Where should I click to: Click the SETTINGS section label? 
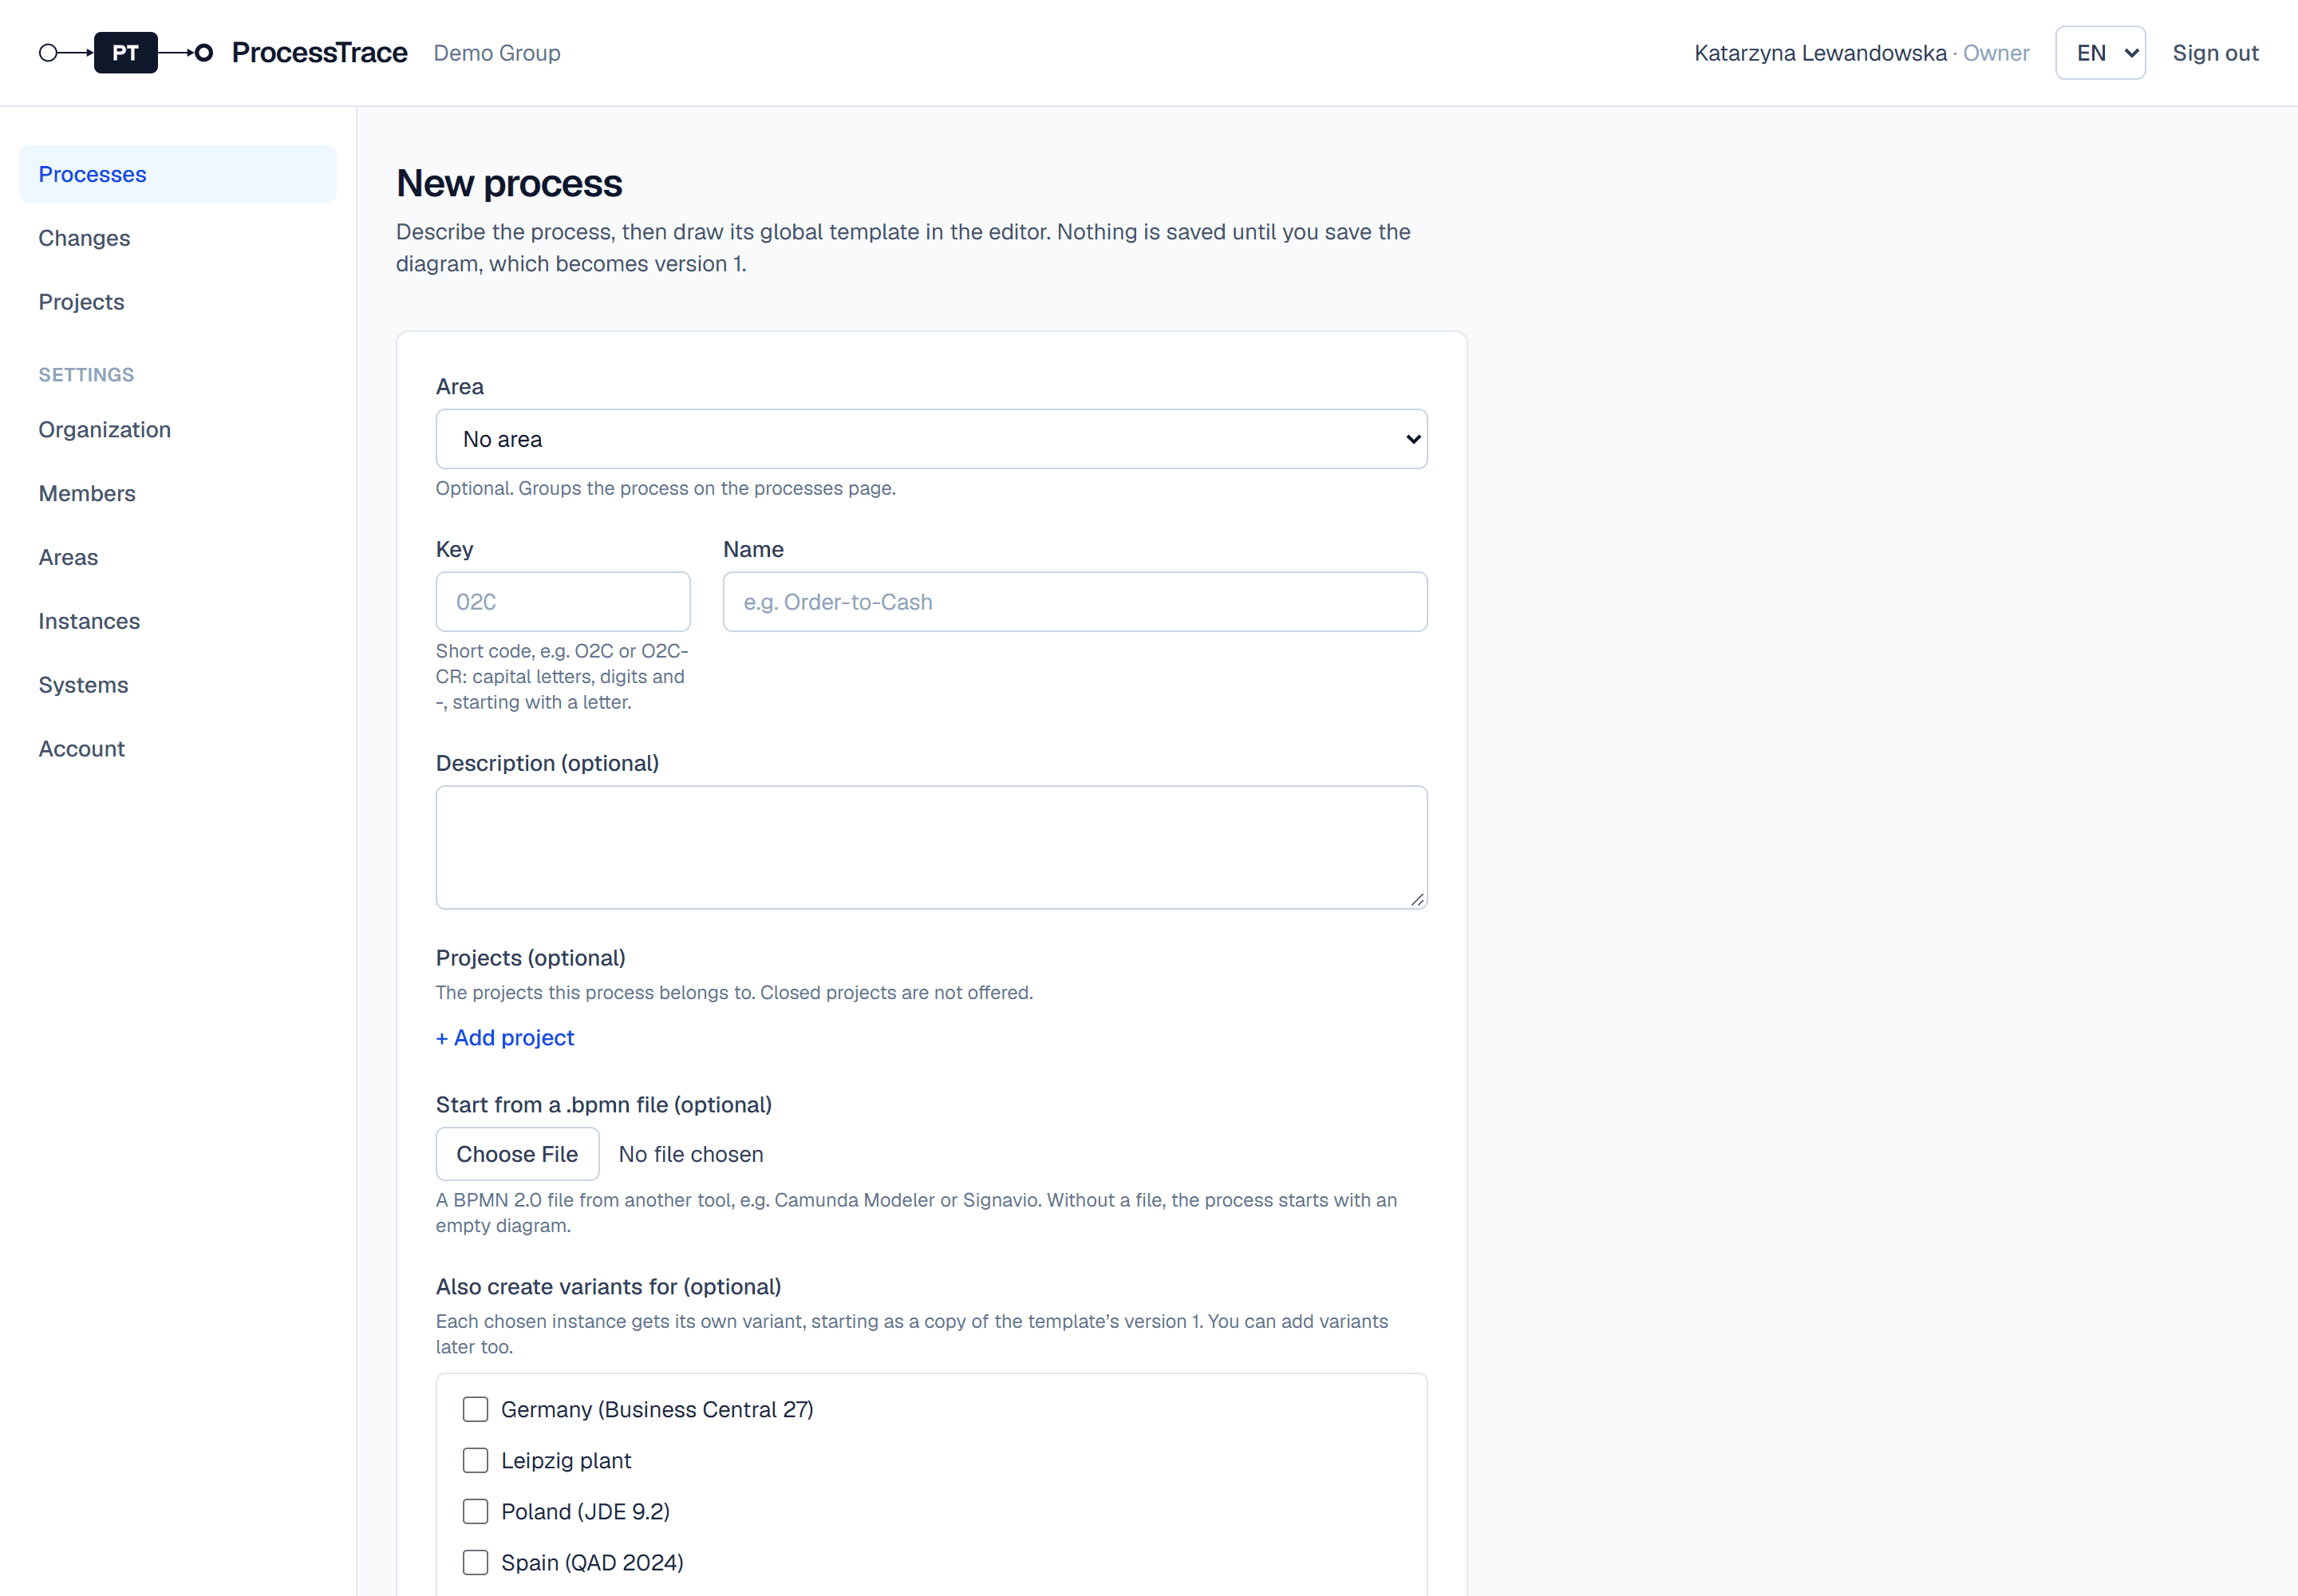pos(86,375)
